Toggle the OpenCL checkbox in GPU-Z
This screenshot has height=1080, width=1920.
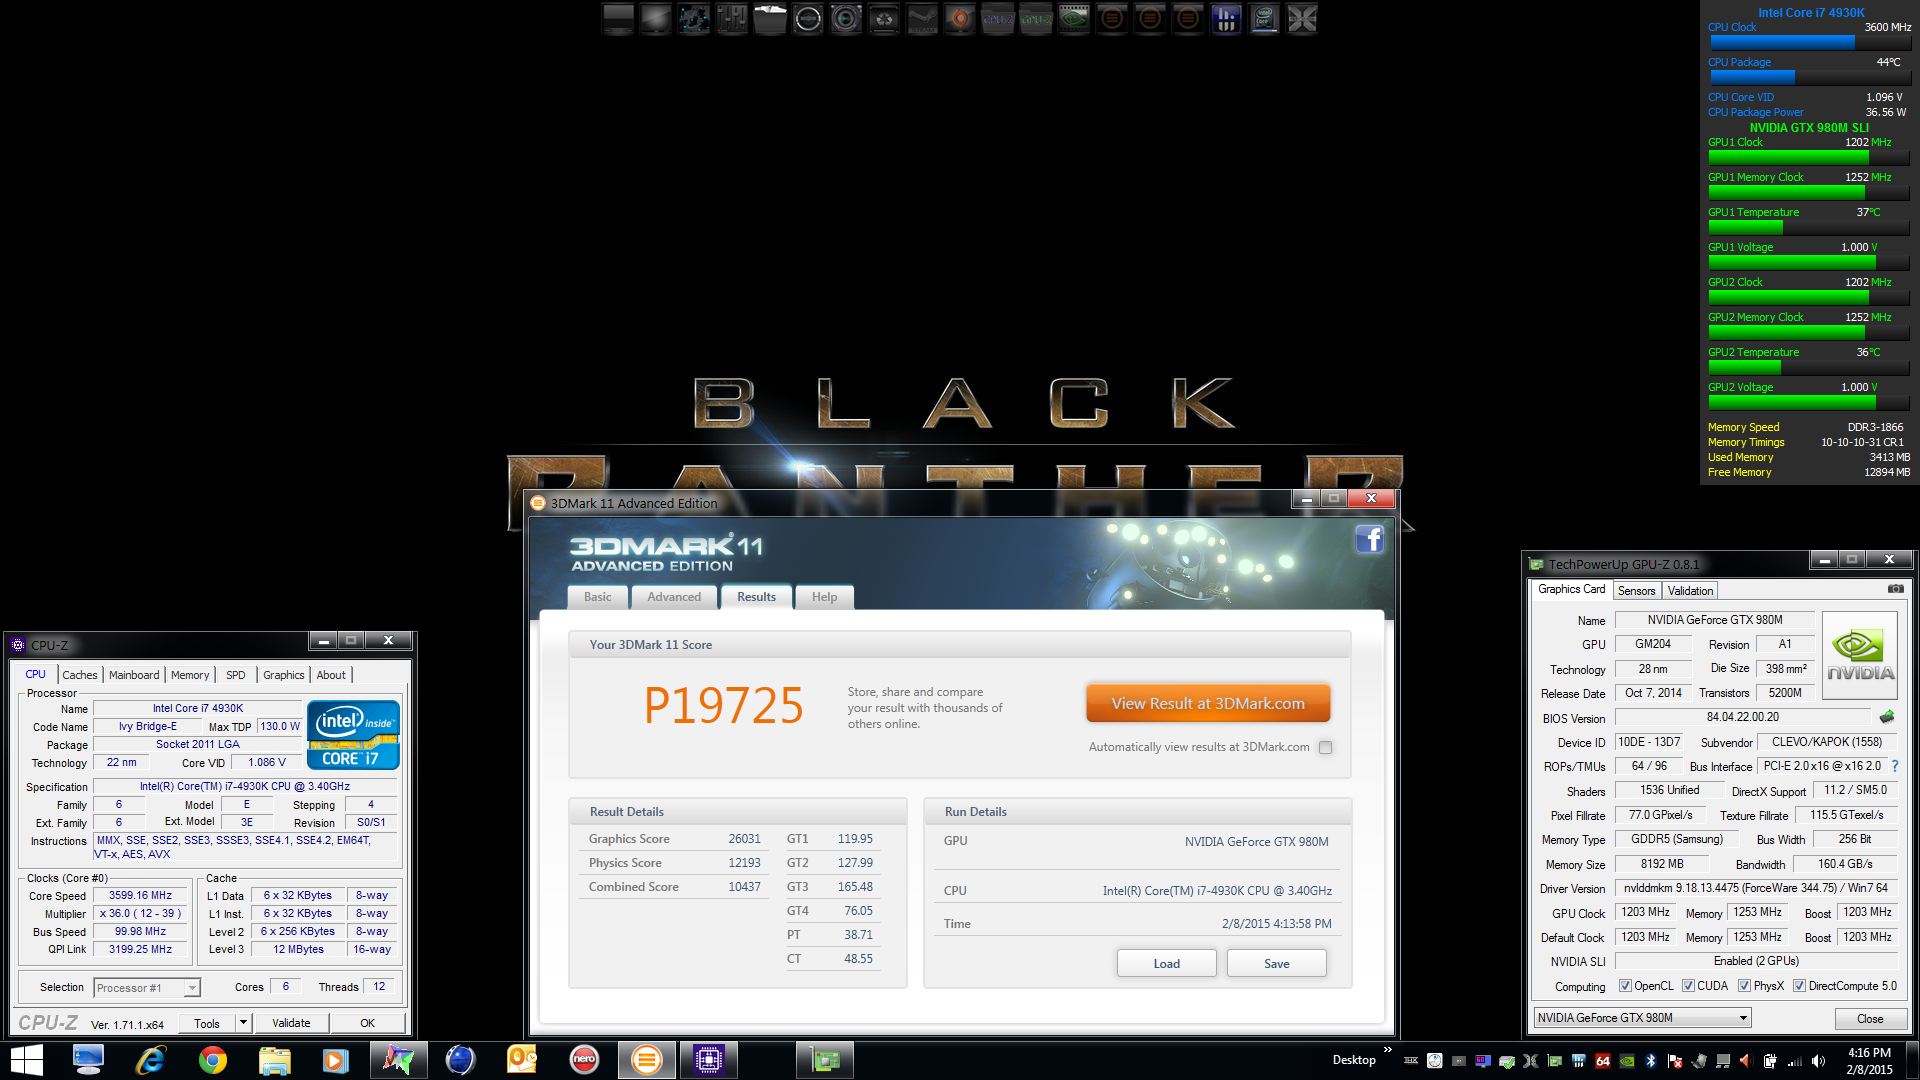coord(1625,986)
